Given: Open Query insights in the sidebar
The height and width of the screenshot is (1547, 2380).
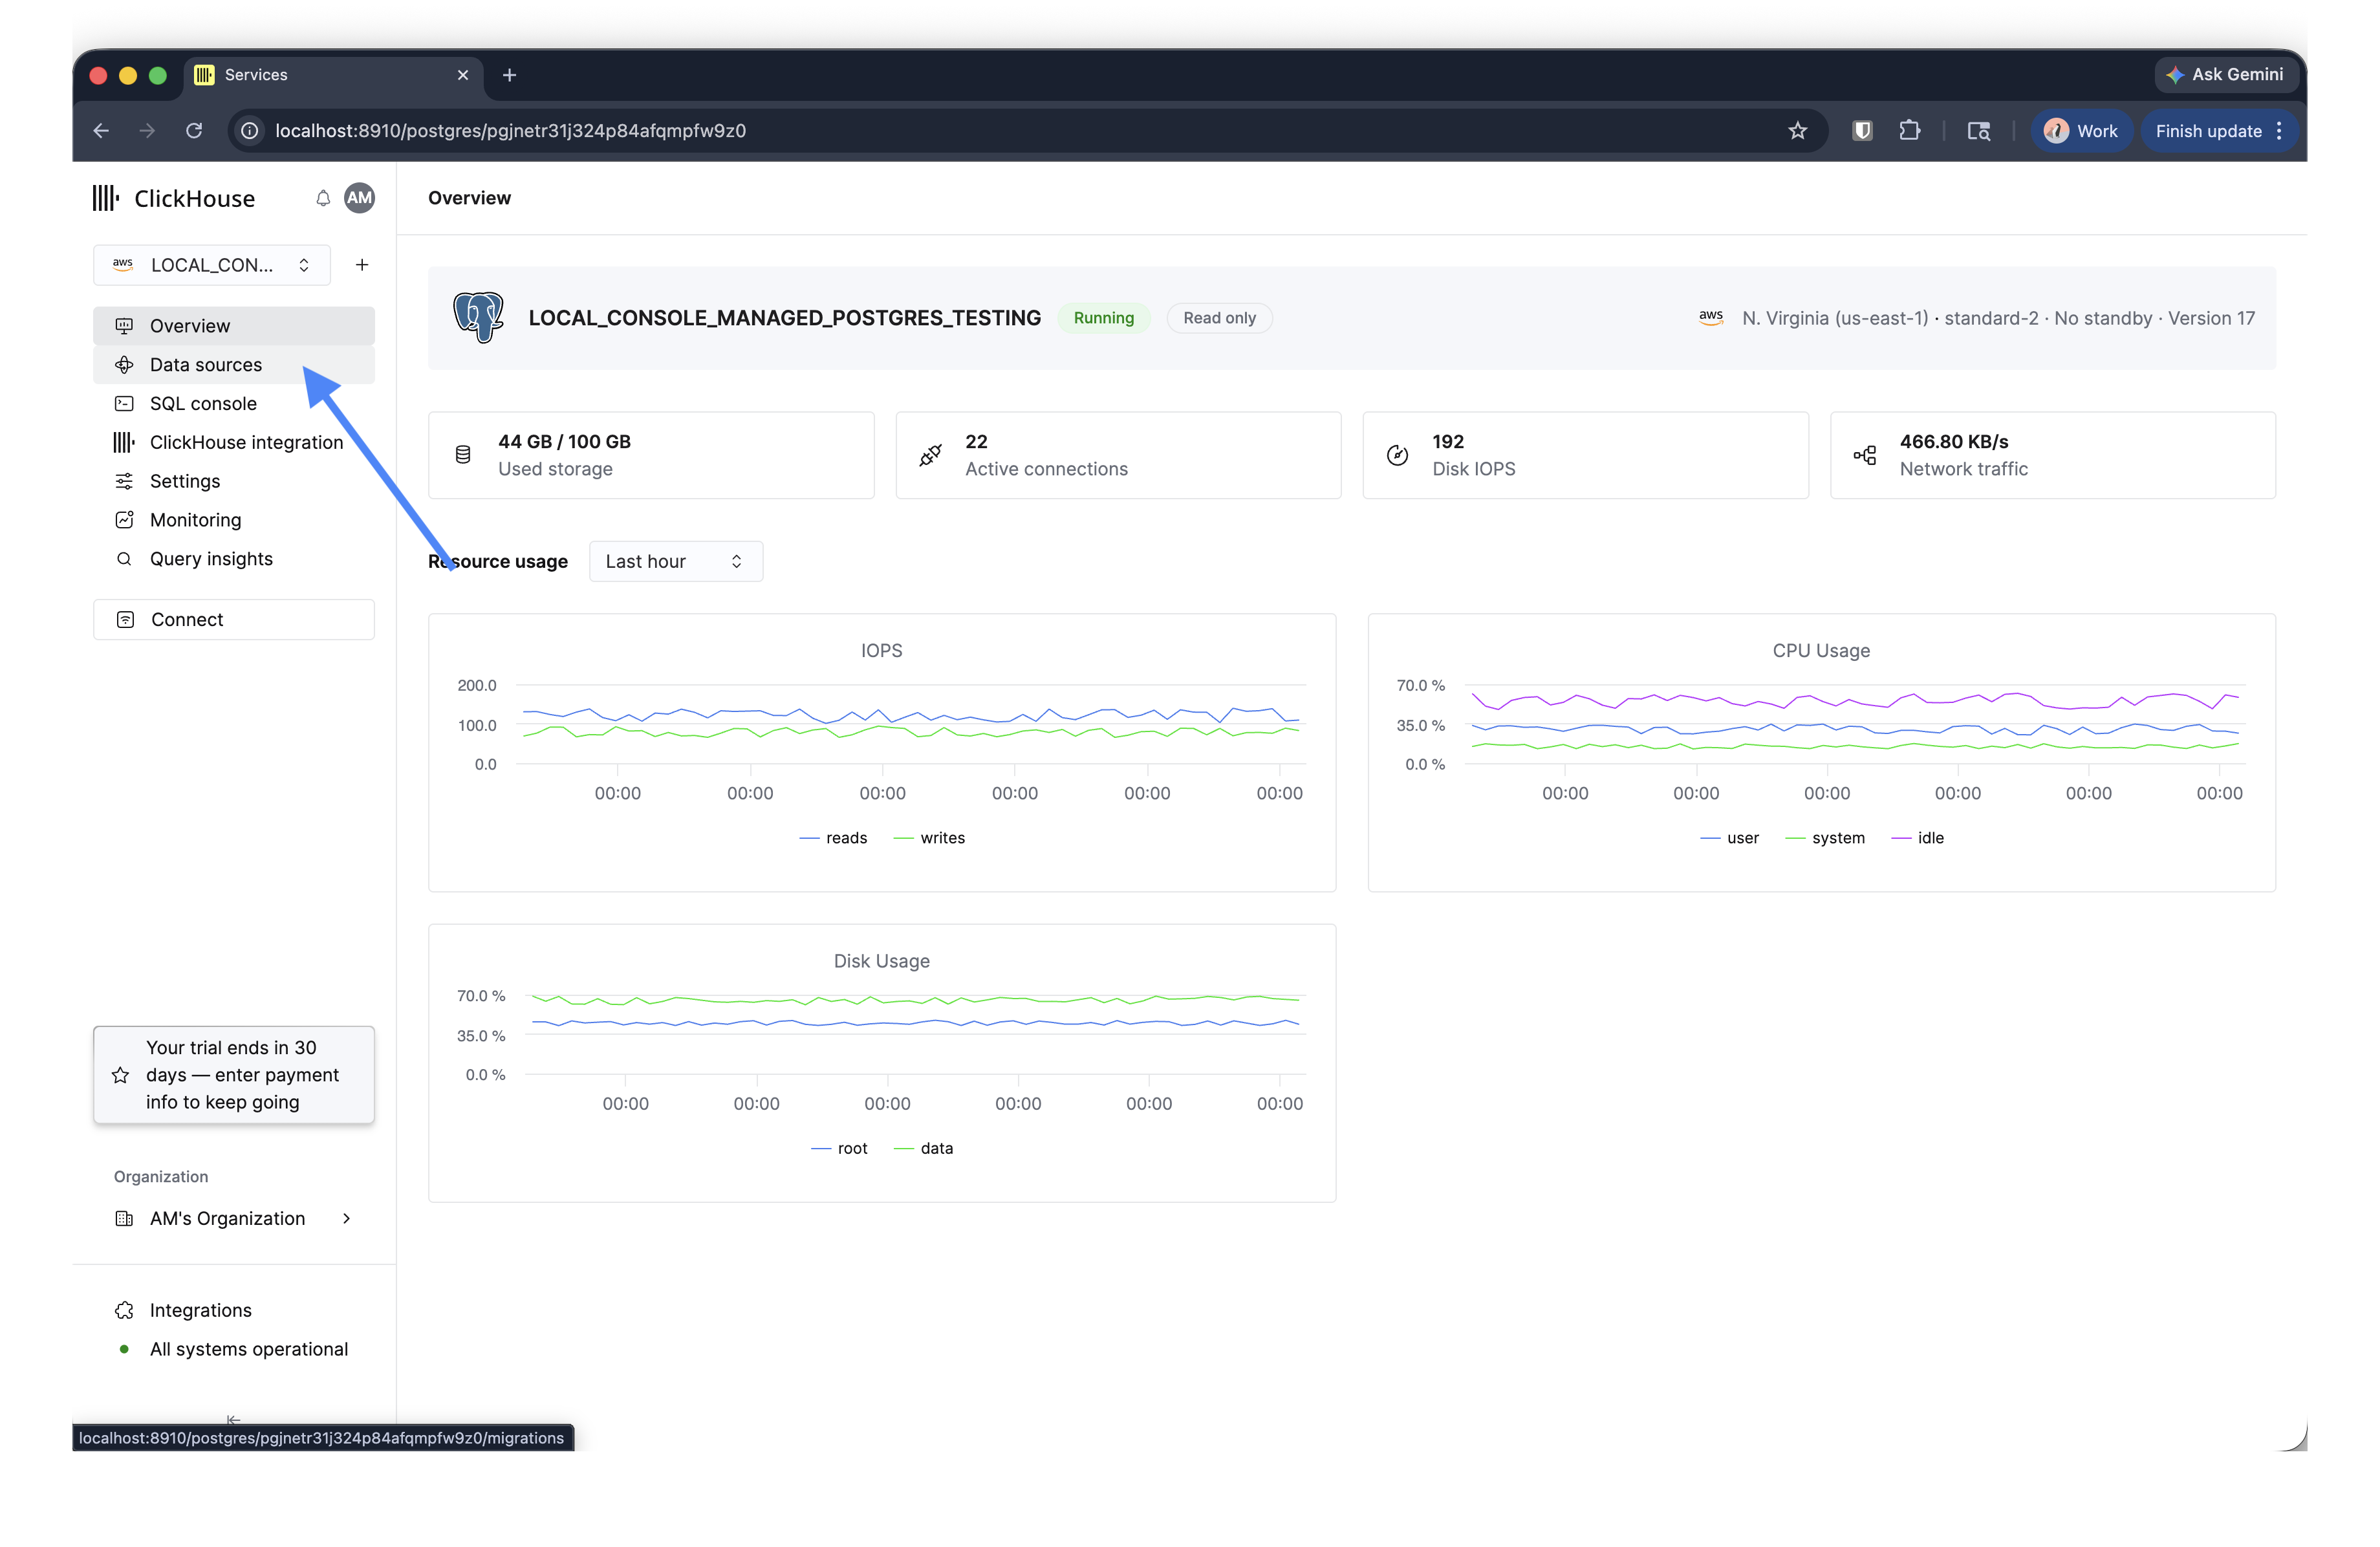Looking at the screenshot, I should tap(234, 559).
